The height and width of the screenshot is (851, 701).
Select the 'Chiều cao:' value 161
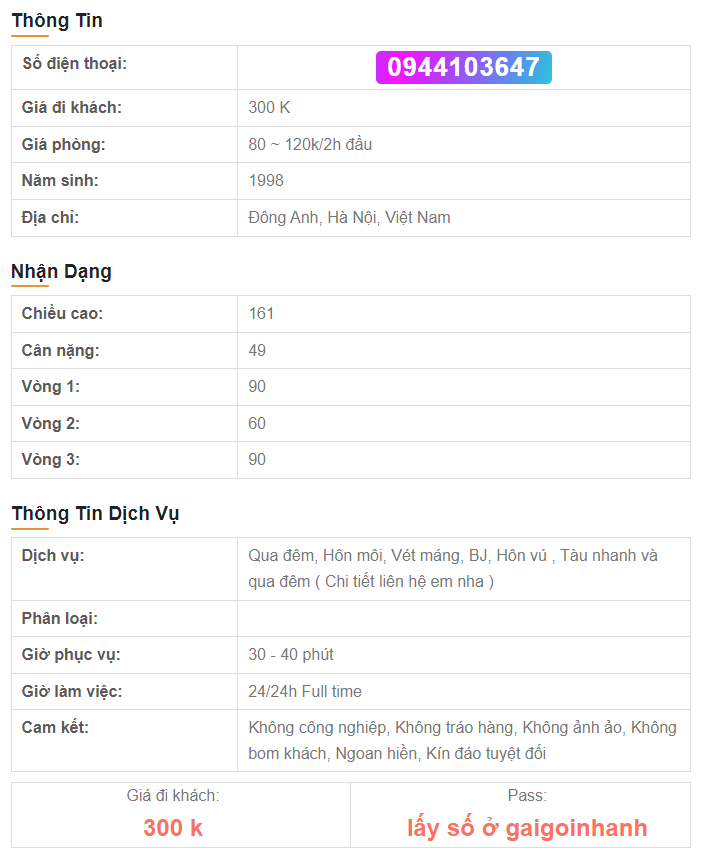point(261,314)
